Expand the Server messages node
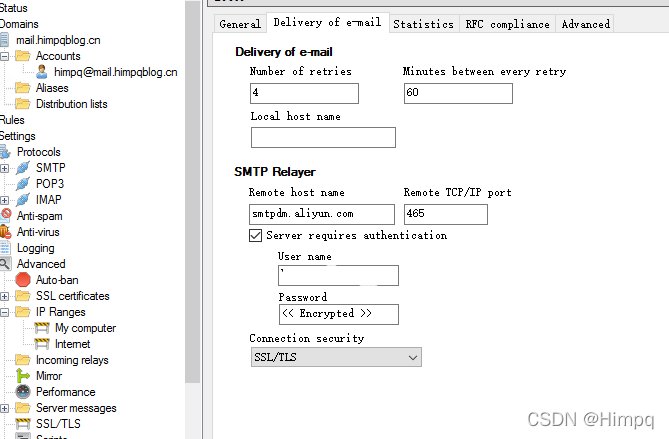 [x=4, y=408]
